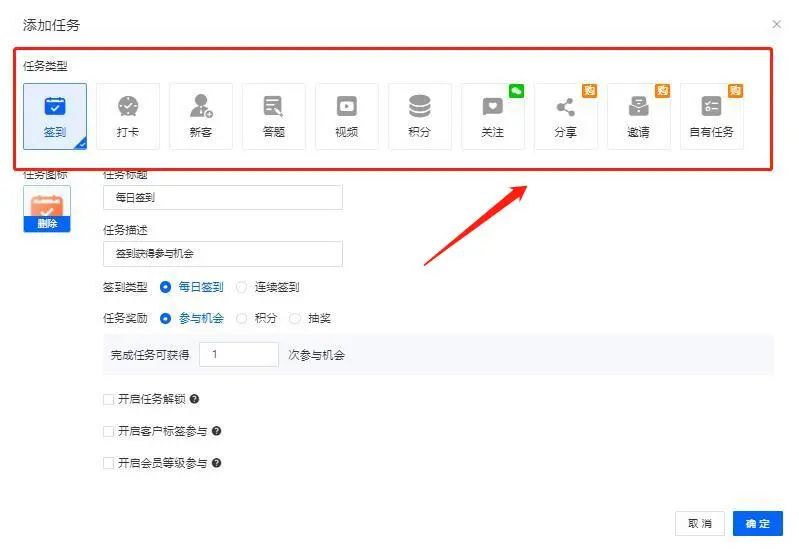Pick the 分享 task type
Viewport: 799px width, 550px height.
point(566,116)
